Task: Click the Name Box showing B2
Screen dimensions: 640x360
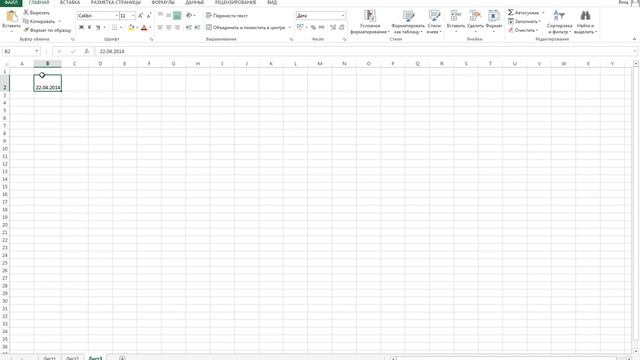Action: (19, 51)
